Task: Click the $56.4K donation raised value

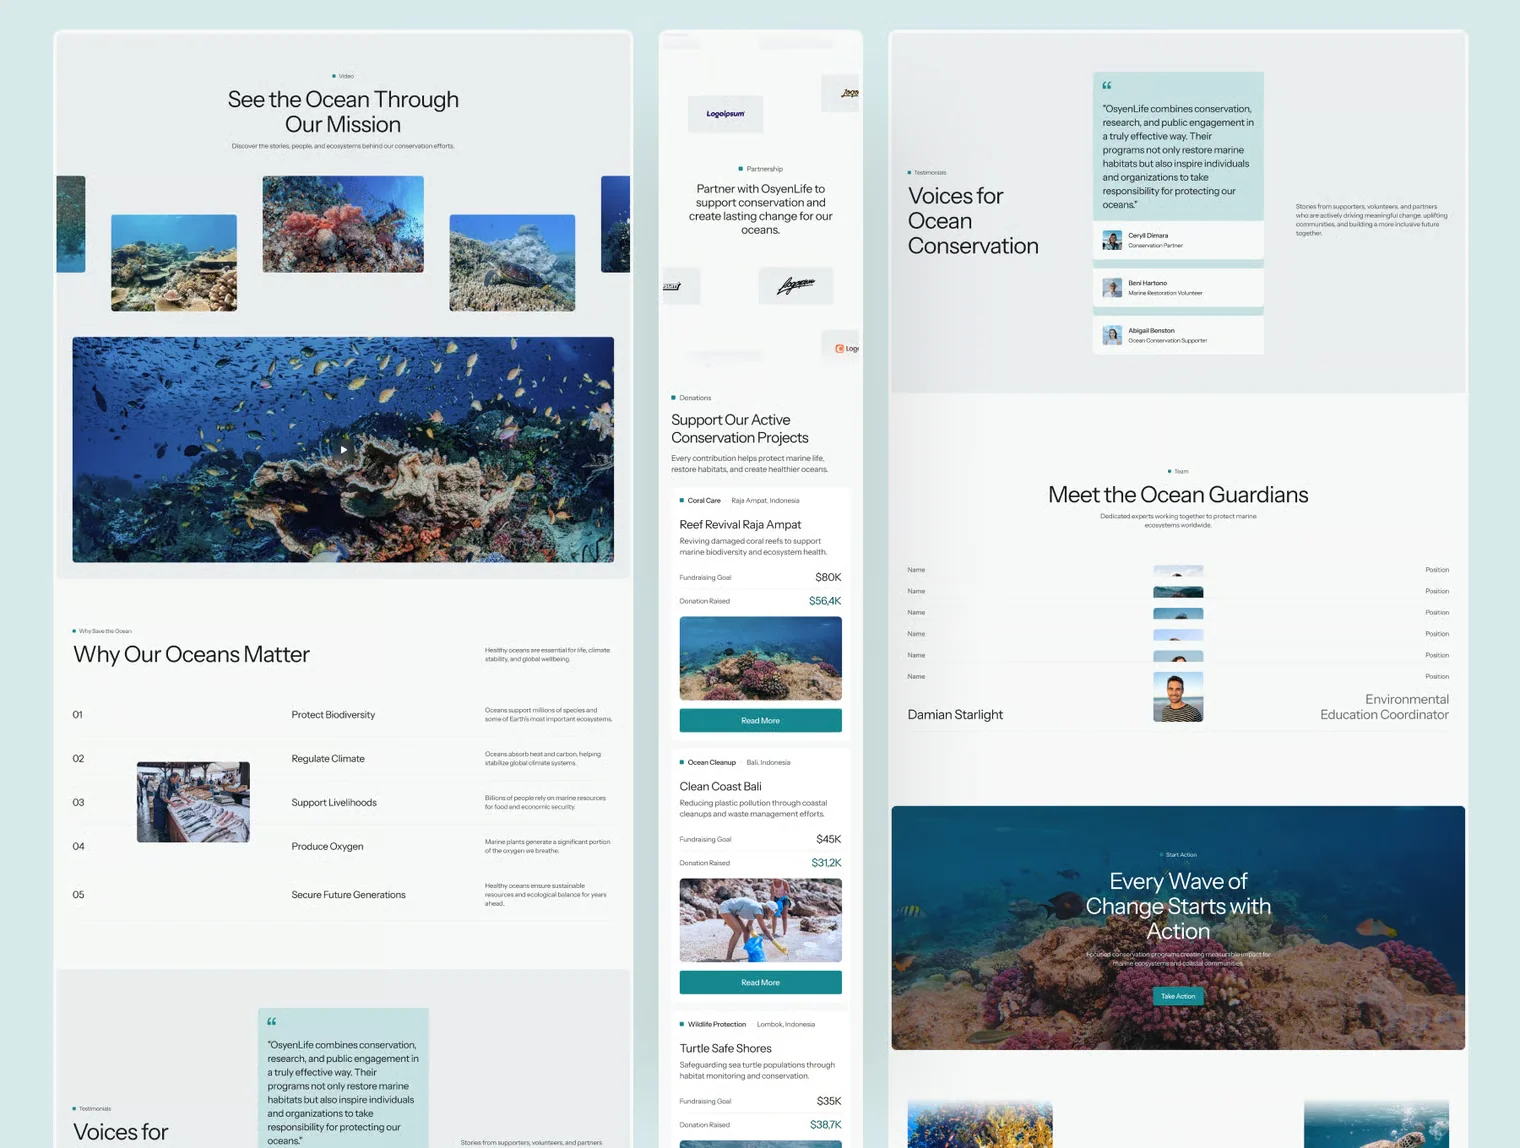Action: pos(825,601)
